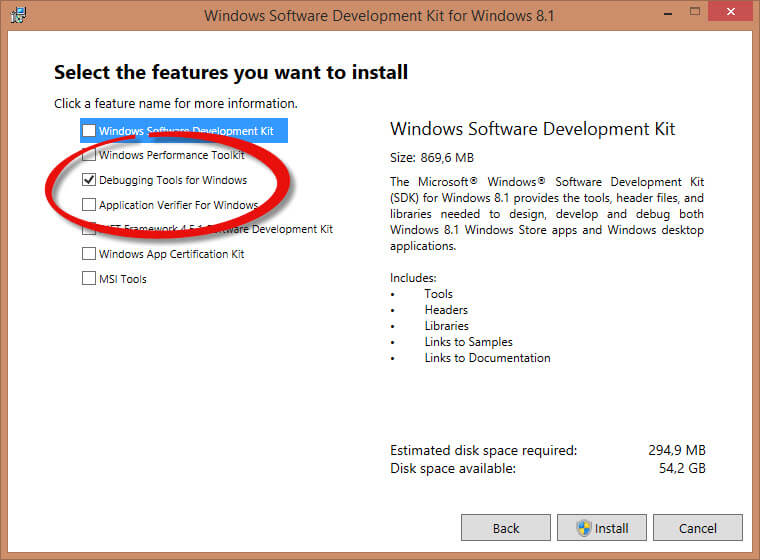Go to previous step with Back button
The width and height of the screenshot is (760, 560).
point(506,528)
